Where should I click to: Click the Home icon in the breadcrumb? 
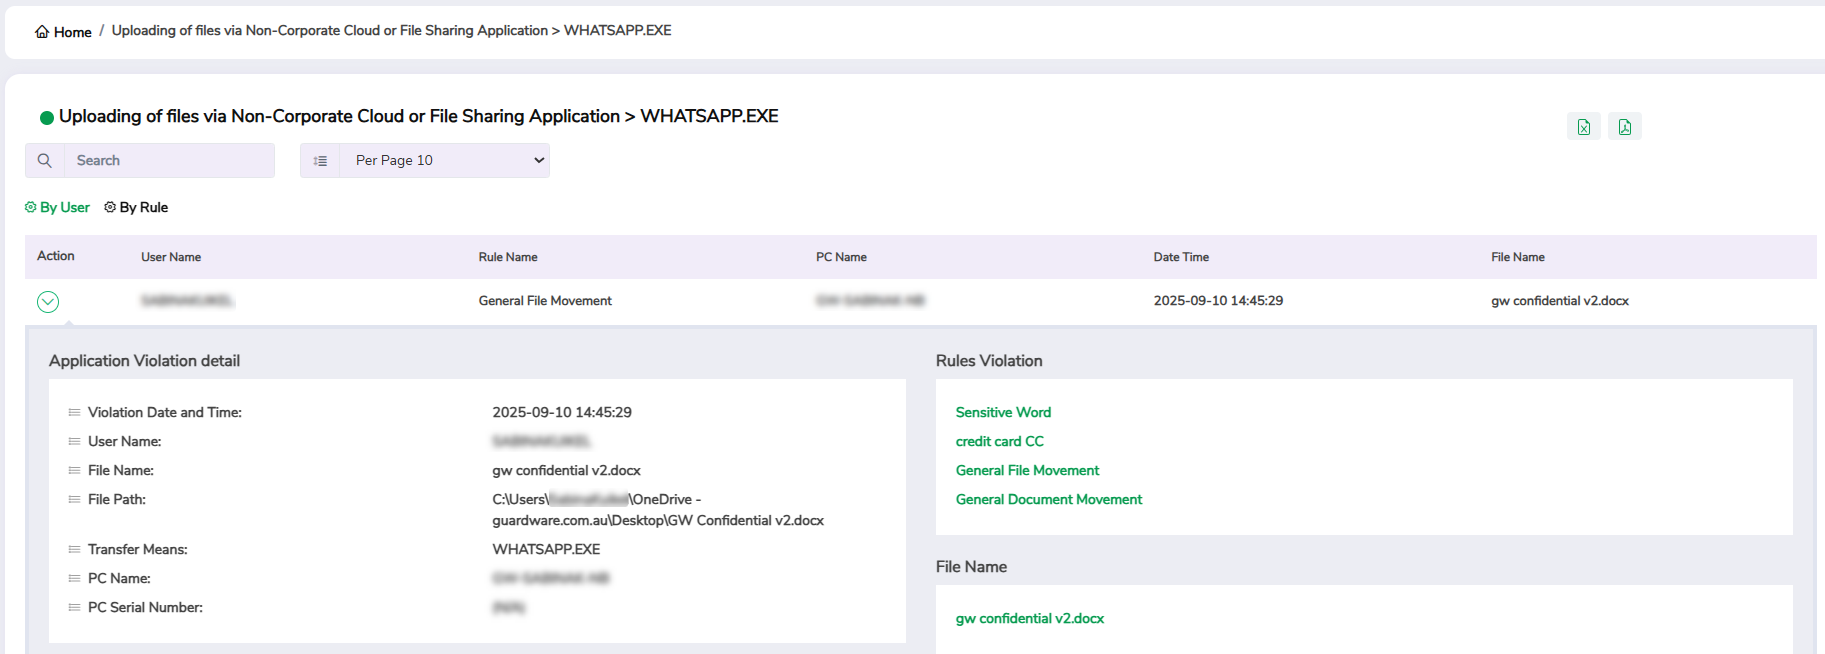pyautogui.click(x=42, y=32)
